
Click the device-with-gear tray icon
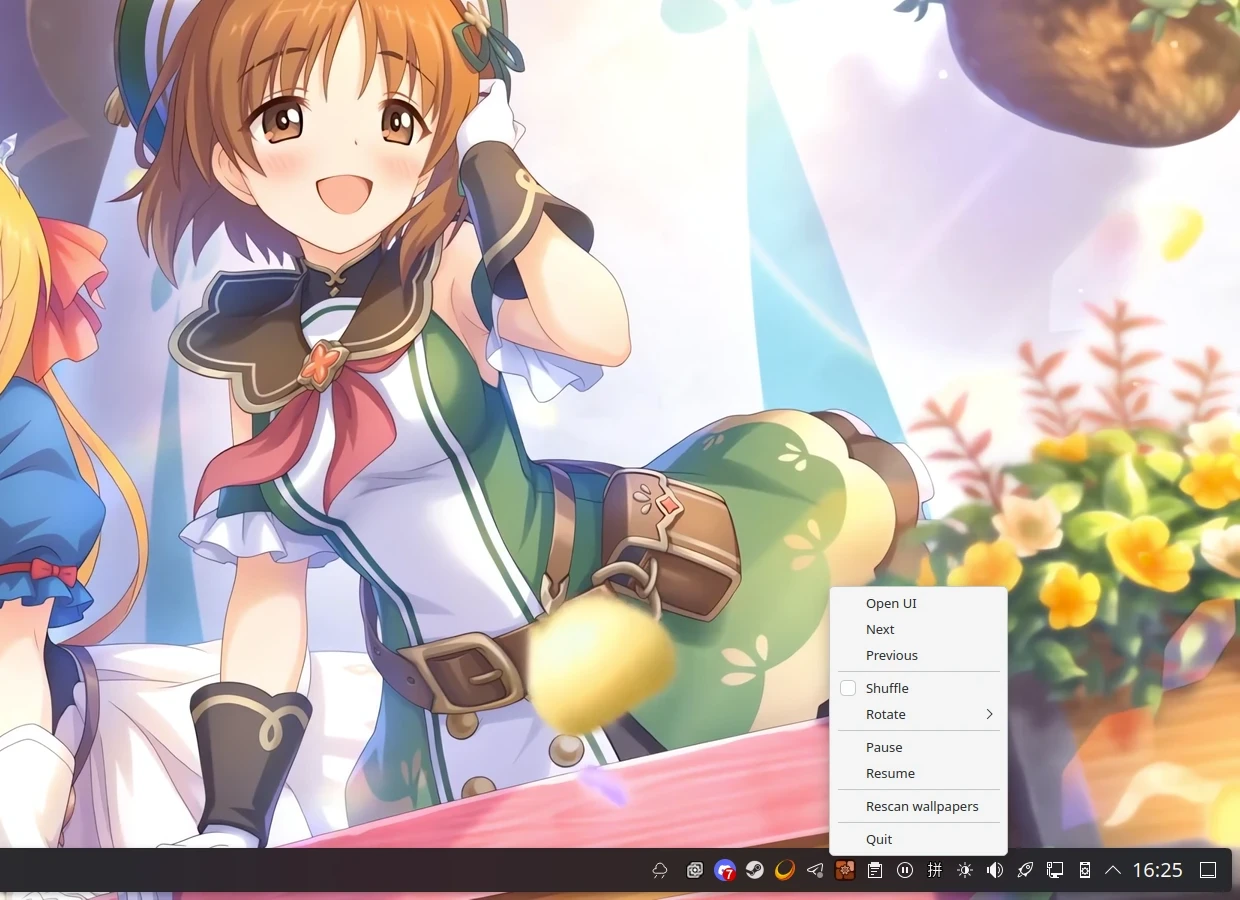[x=1085, y=871]
